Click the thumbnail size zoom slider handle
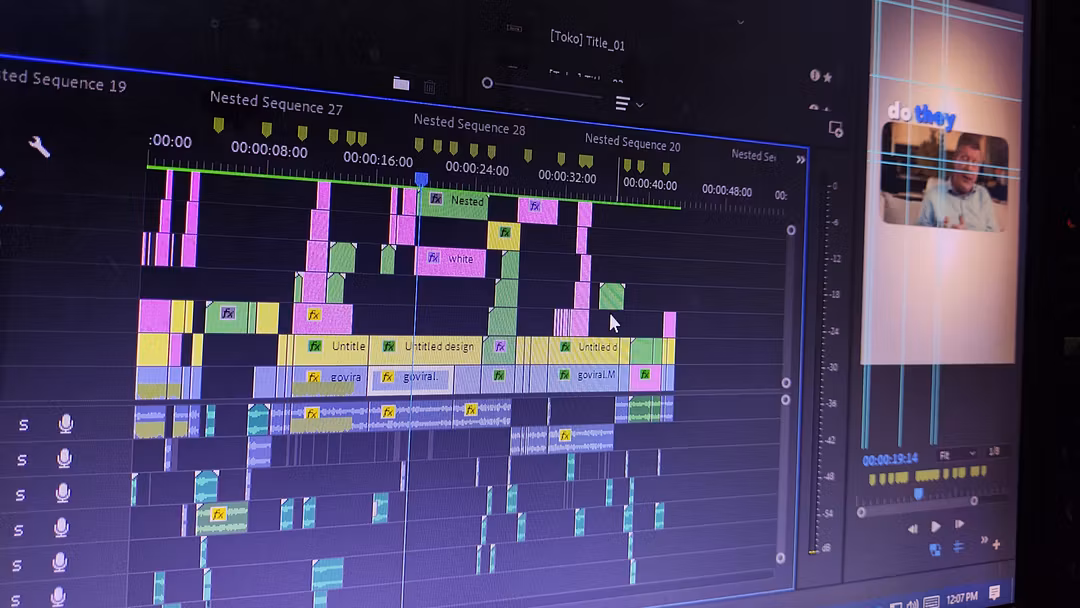The width and height of the screenshot is (1080, 608). [x=488, y=83]
